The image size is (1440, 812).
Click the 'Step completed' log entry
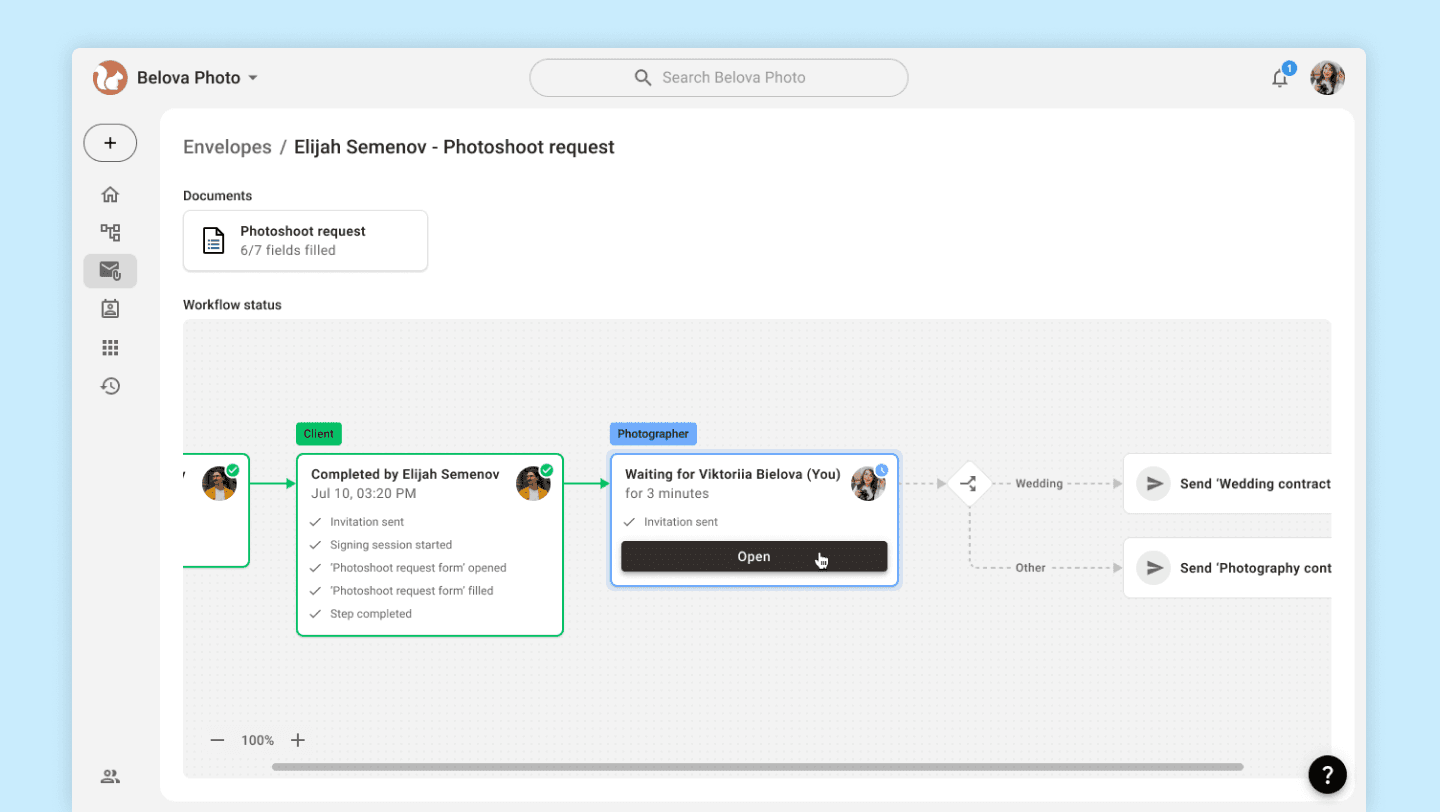point(371,614)
